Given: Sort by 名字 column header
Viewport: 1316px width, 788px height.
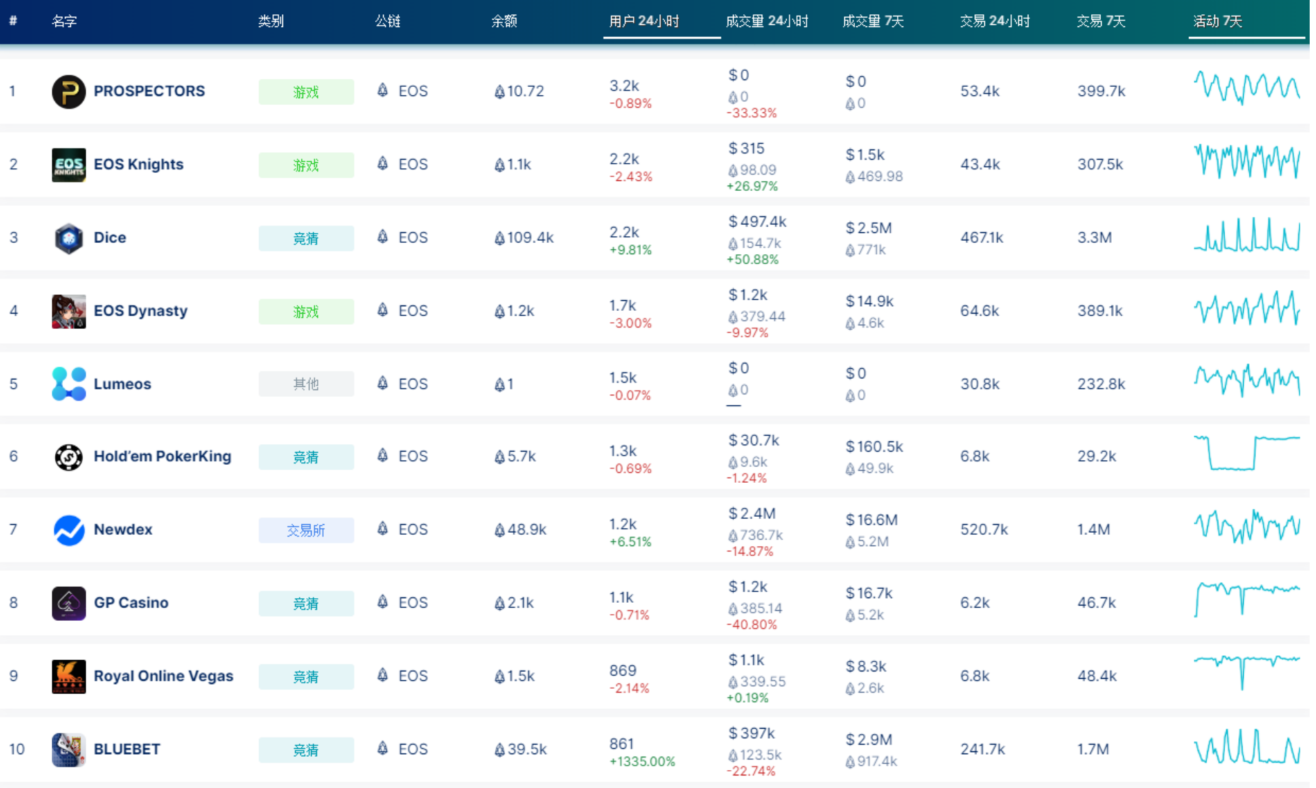Looking at the screenshot, I should pyautogui.click(x=65, y=21).
